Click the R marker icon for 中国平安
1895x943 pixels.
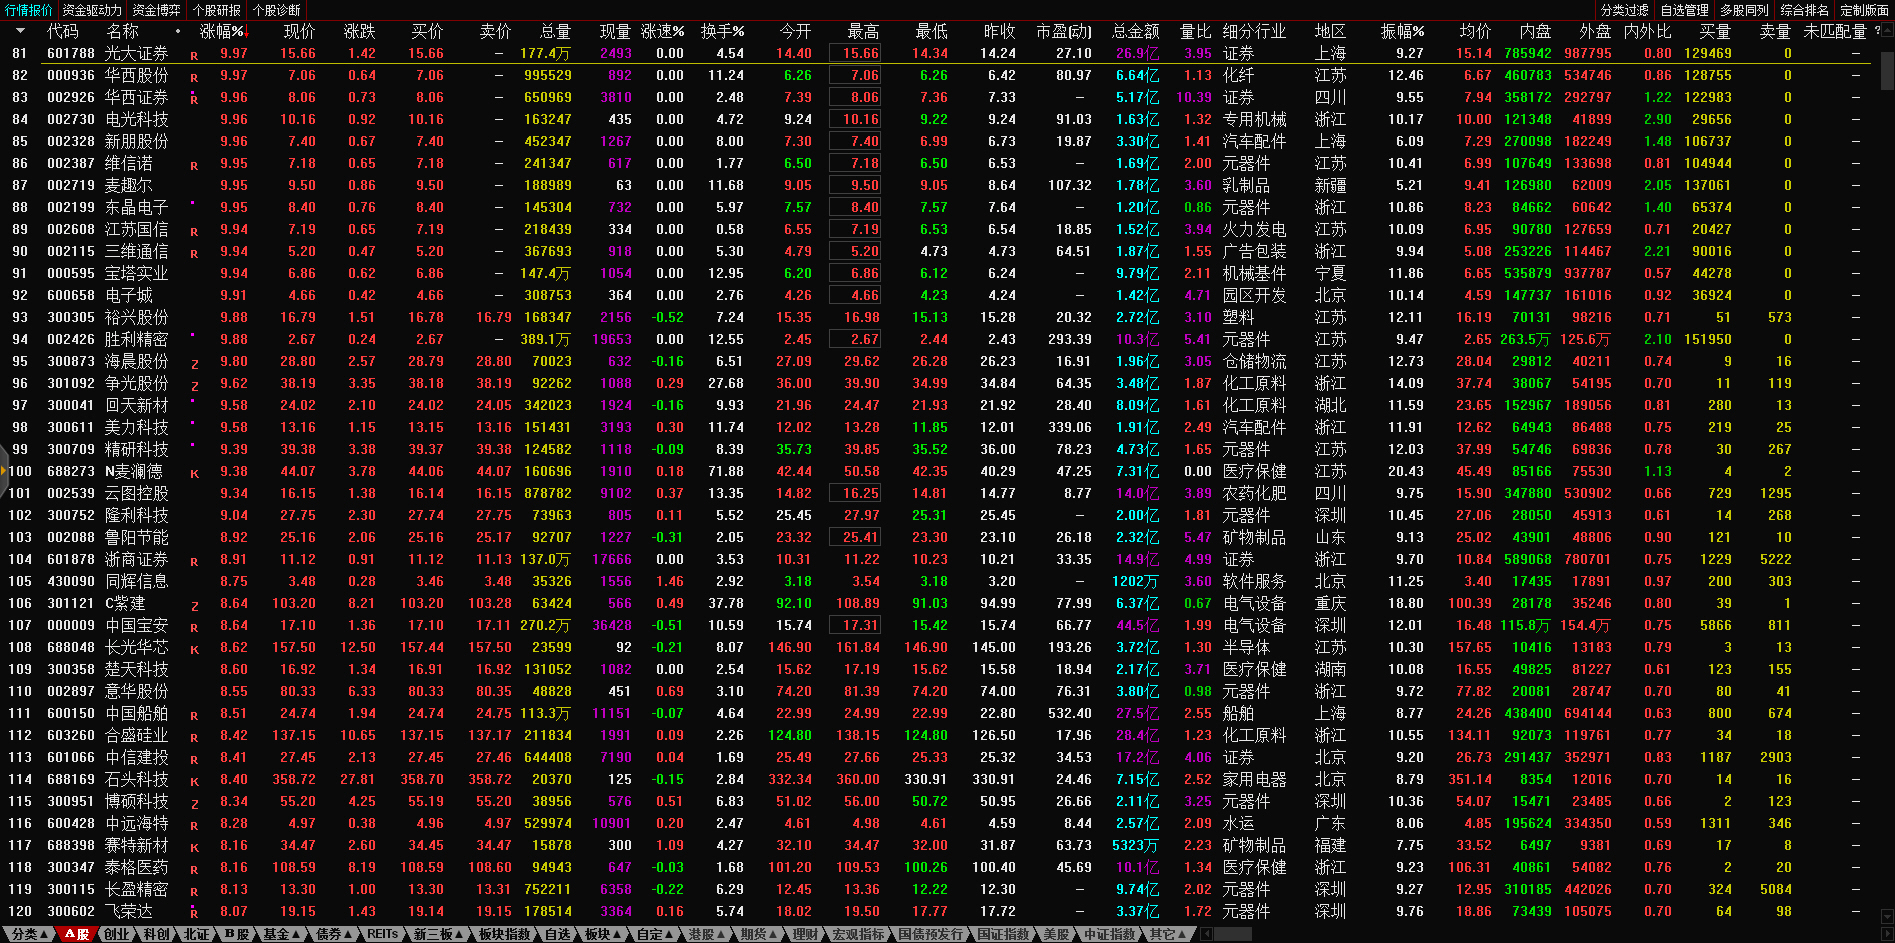[x=194, y=628]
